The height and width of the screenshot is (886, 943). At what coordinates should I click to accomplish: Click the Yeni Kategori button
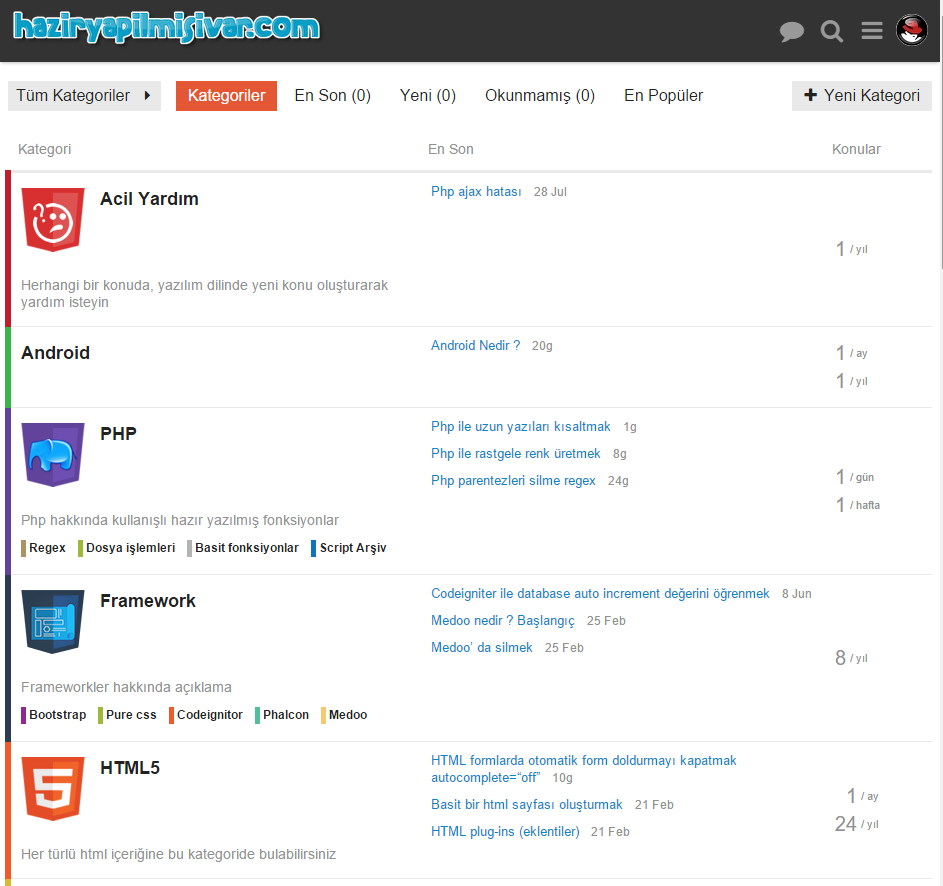(x=861, y=96)
